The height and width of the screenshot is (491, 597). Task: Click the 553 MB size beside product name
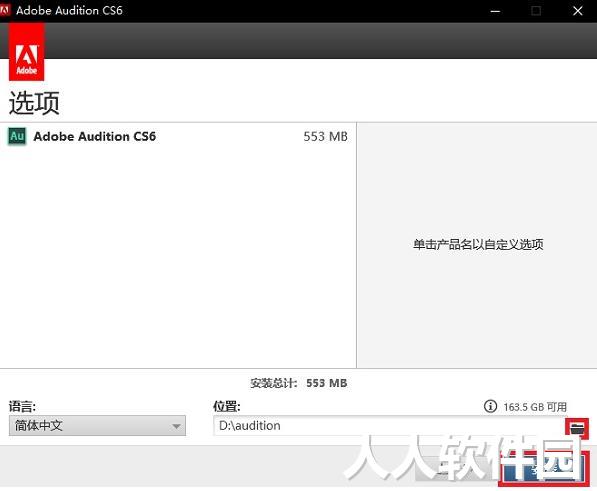[x=326, y=136]
